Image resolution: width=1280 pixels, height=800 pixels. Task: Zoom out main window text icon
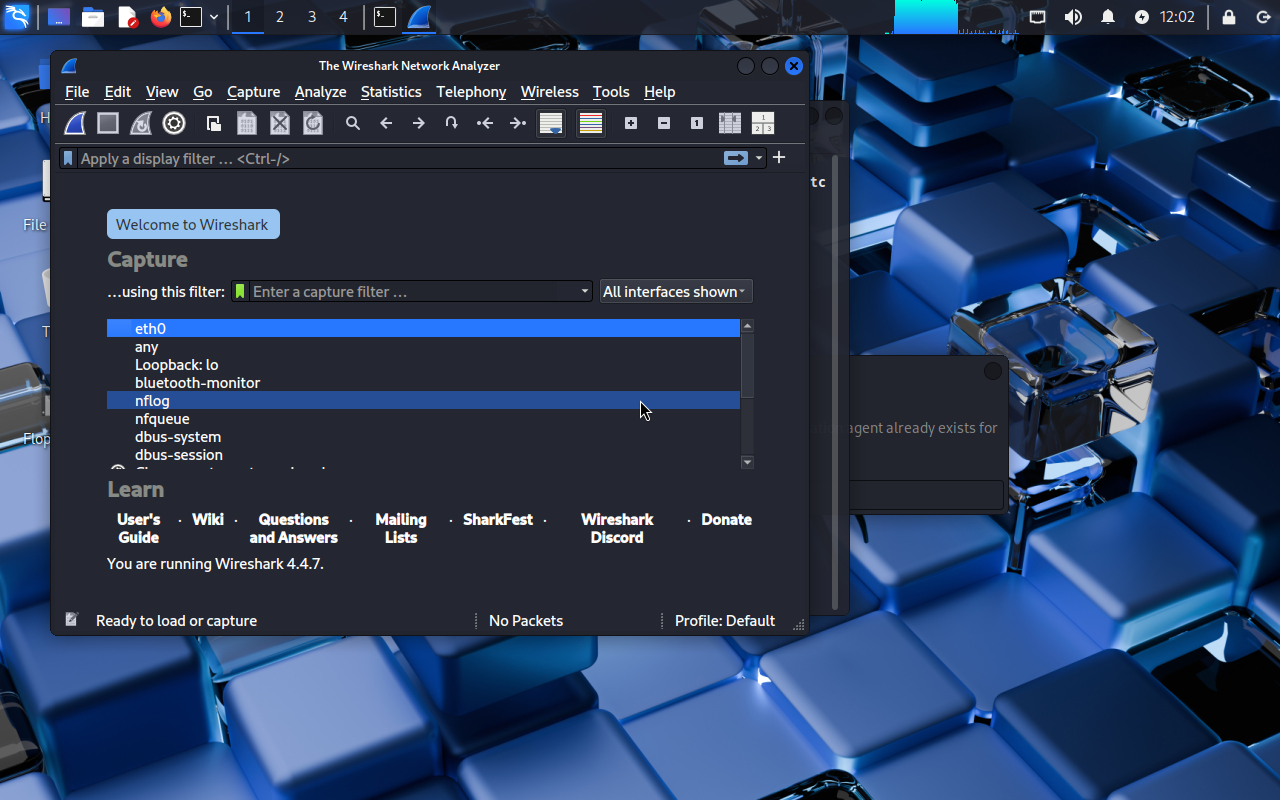tap(664, 123)
